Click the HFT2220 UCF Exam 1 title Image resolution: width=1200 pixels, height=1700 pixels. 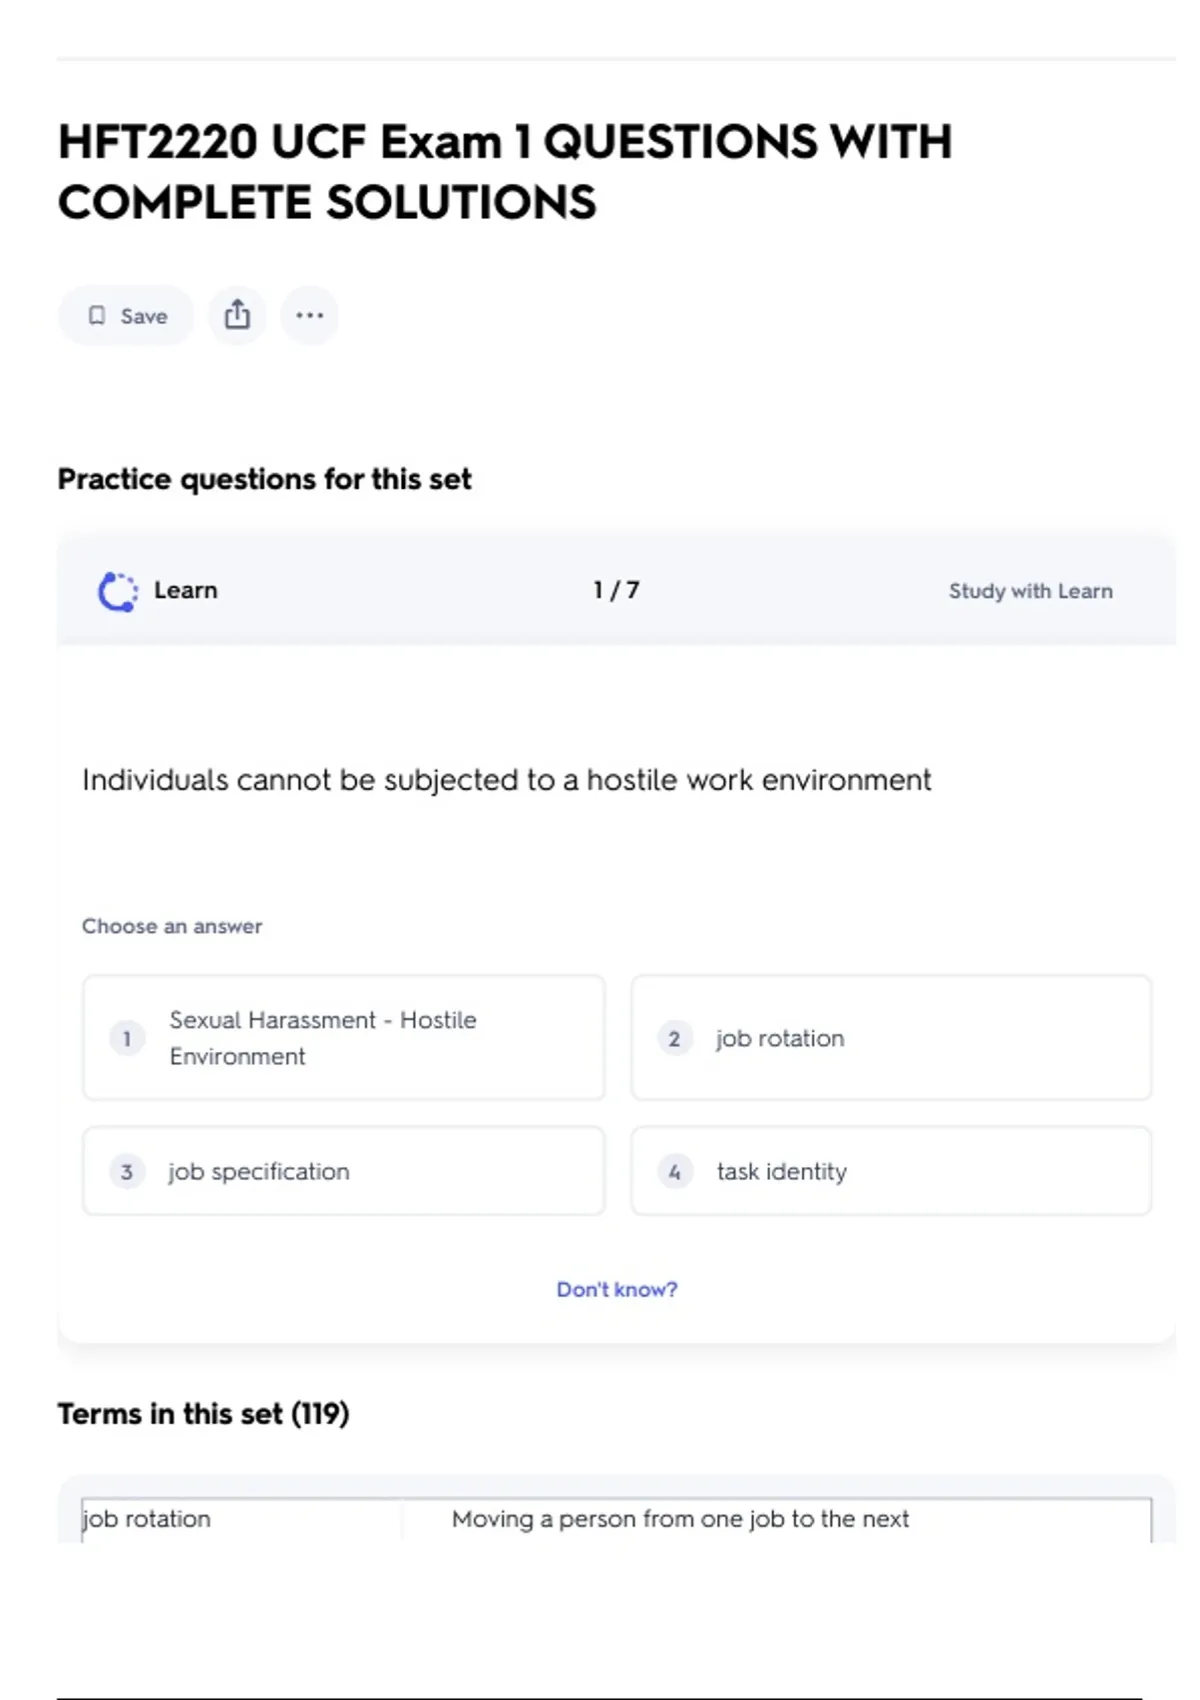(x=504, y=171)
